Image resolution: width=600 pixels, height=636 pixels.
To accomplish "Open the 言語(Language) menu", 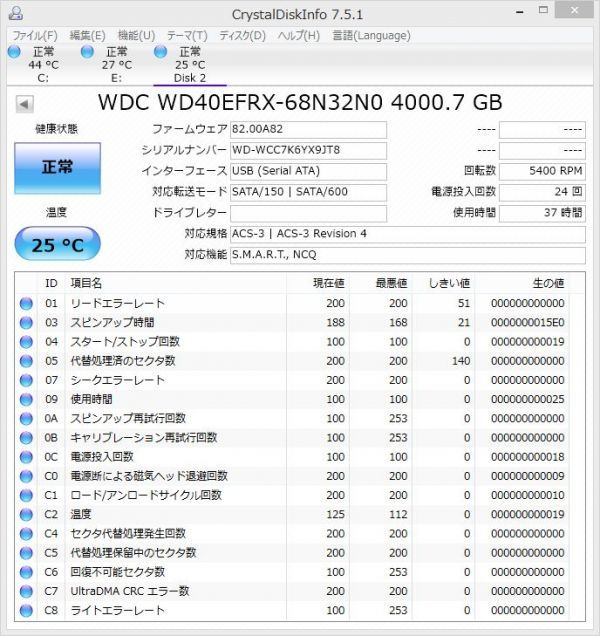I will (x=371, y=36).
